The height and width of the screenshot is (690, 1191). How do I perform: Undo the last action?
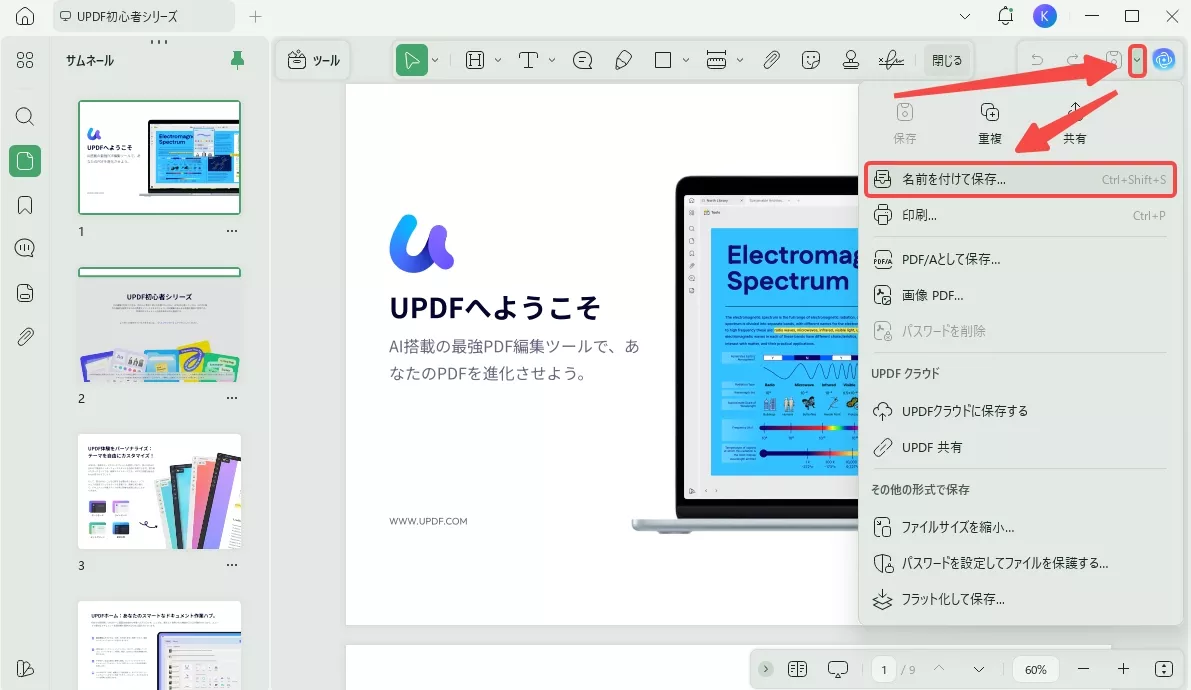1037,60
